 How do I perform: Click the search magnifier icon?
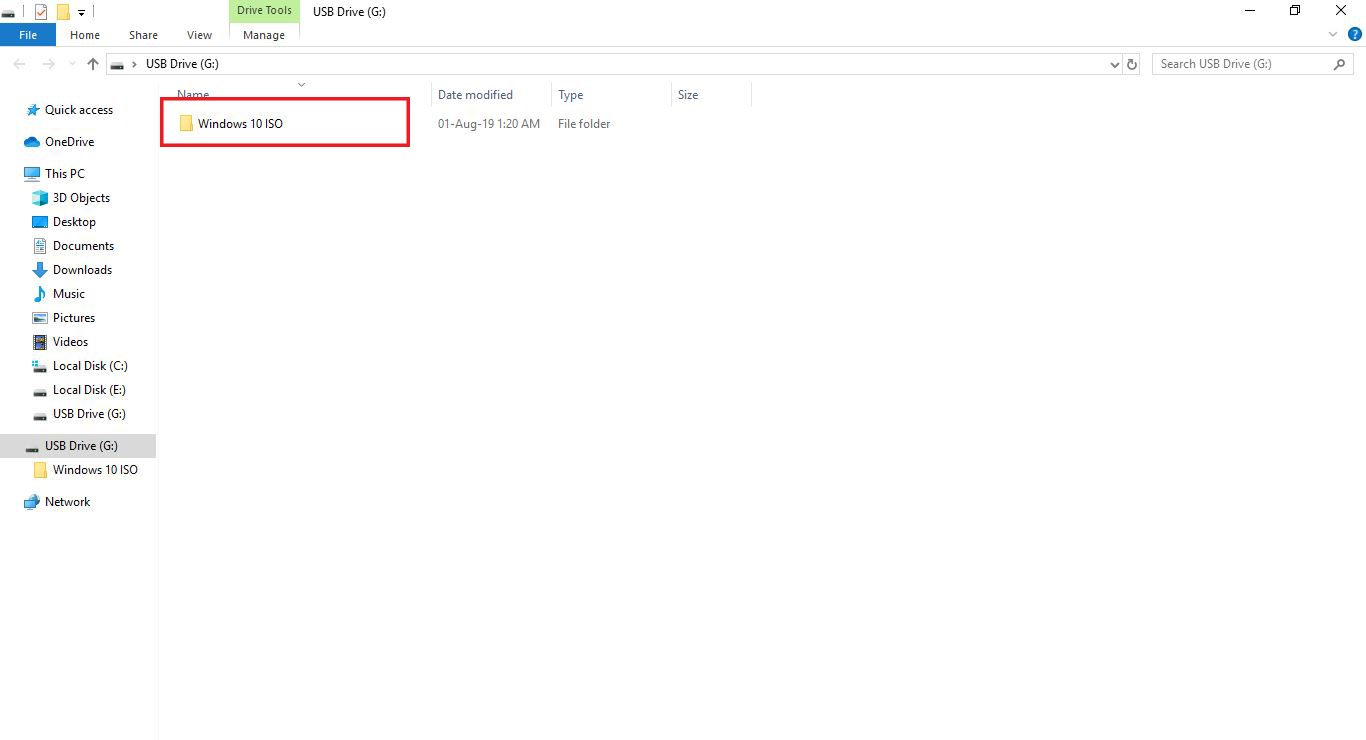click(x=1340, y=64)
